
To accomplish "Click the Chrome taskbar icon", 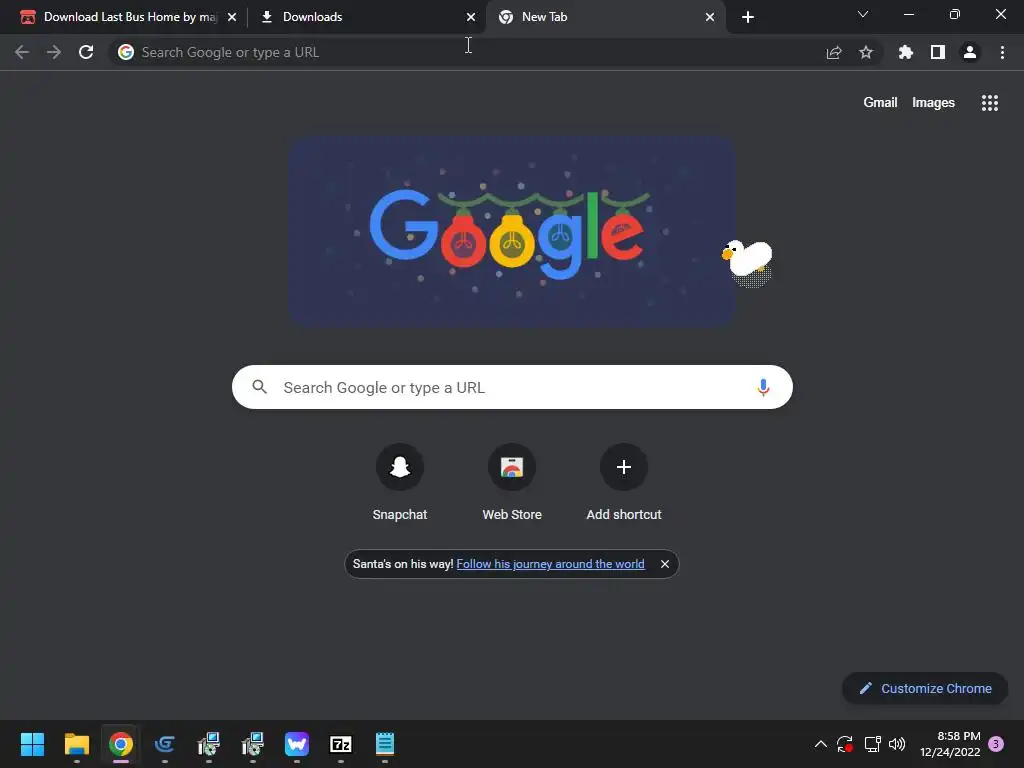I will (121, 744).
